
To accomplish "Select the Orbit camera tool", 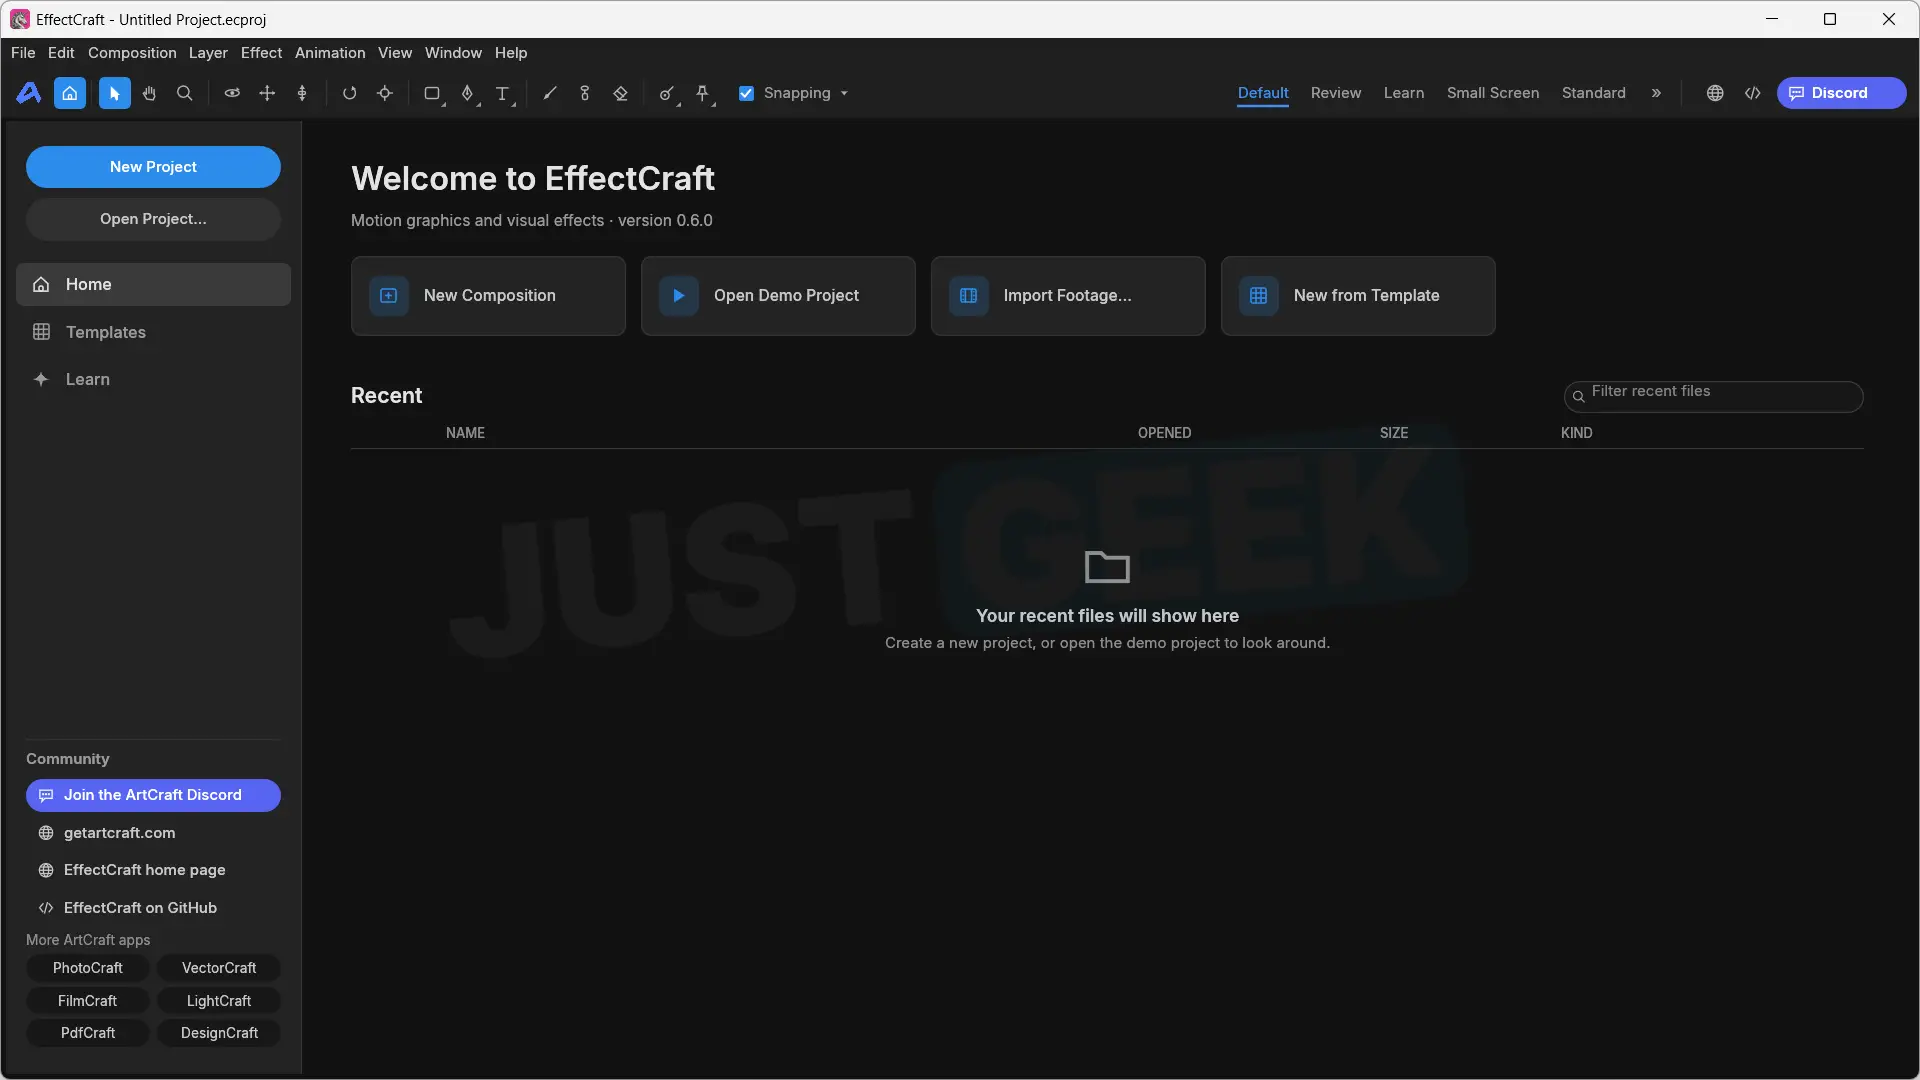I will 232,93.
